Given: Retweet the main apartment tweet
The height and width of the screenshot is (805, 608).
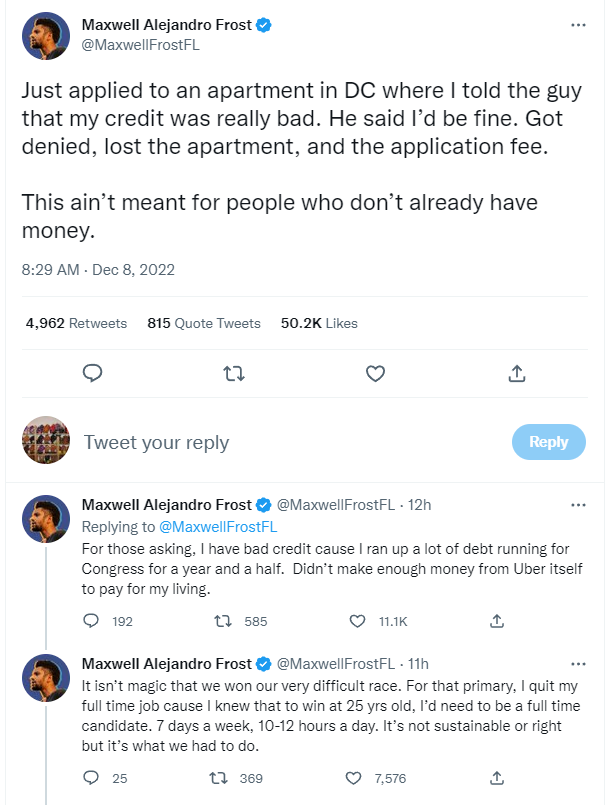Looking at the screenshot, I should tap(234, 374).
